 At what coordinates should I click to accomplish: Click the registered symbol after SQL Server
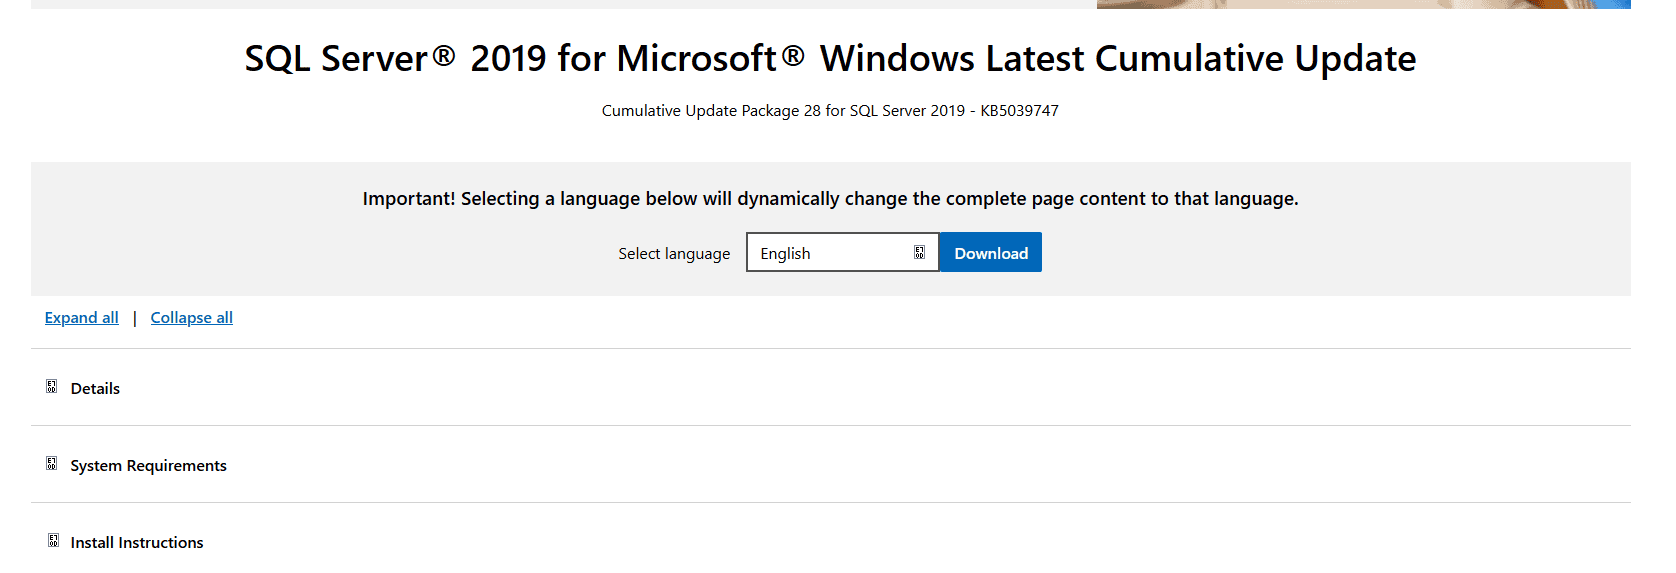(x=443, y=56)
